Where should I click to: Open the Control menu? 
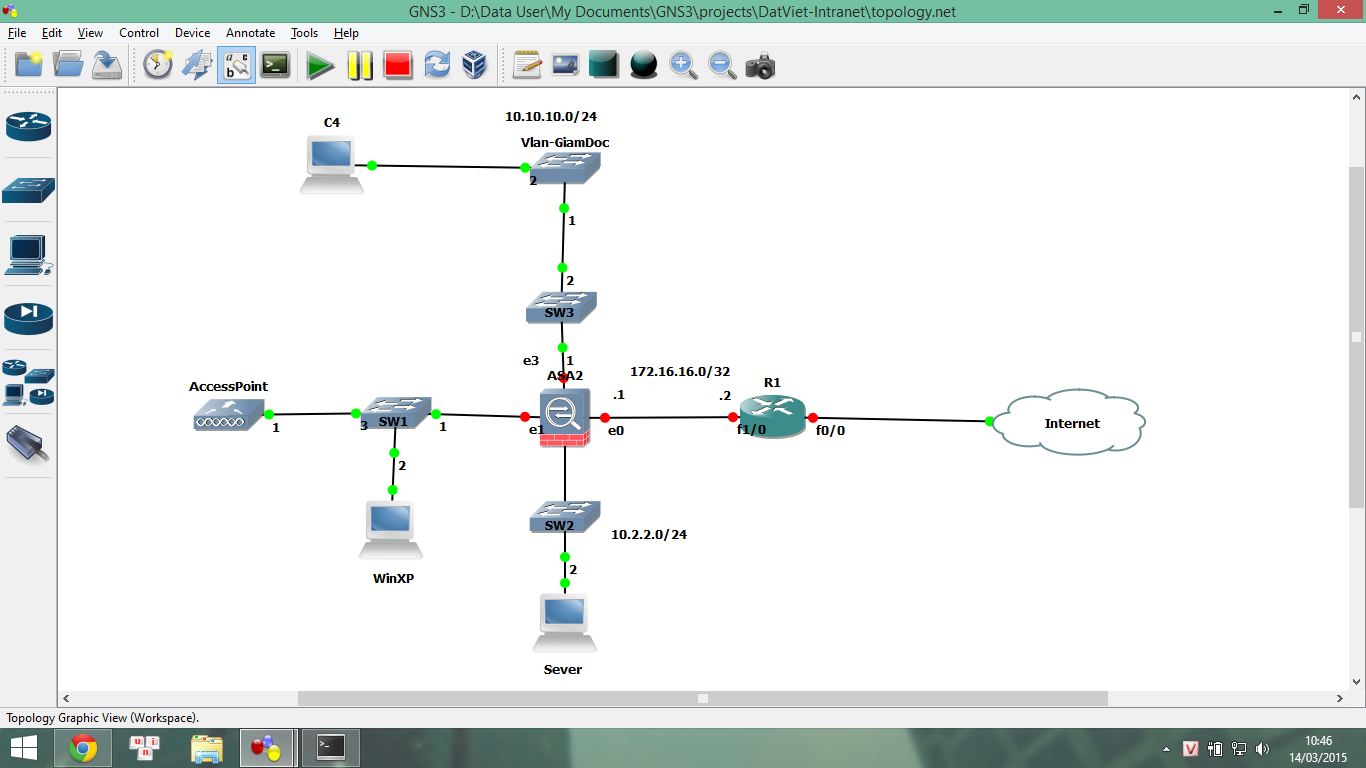tap(139, 33)
